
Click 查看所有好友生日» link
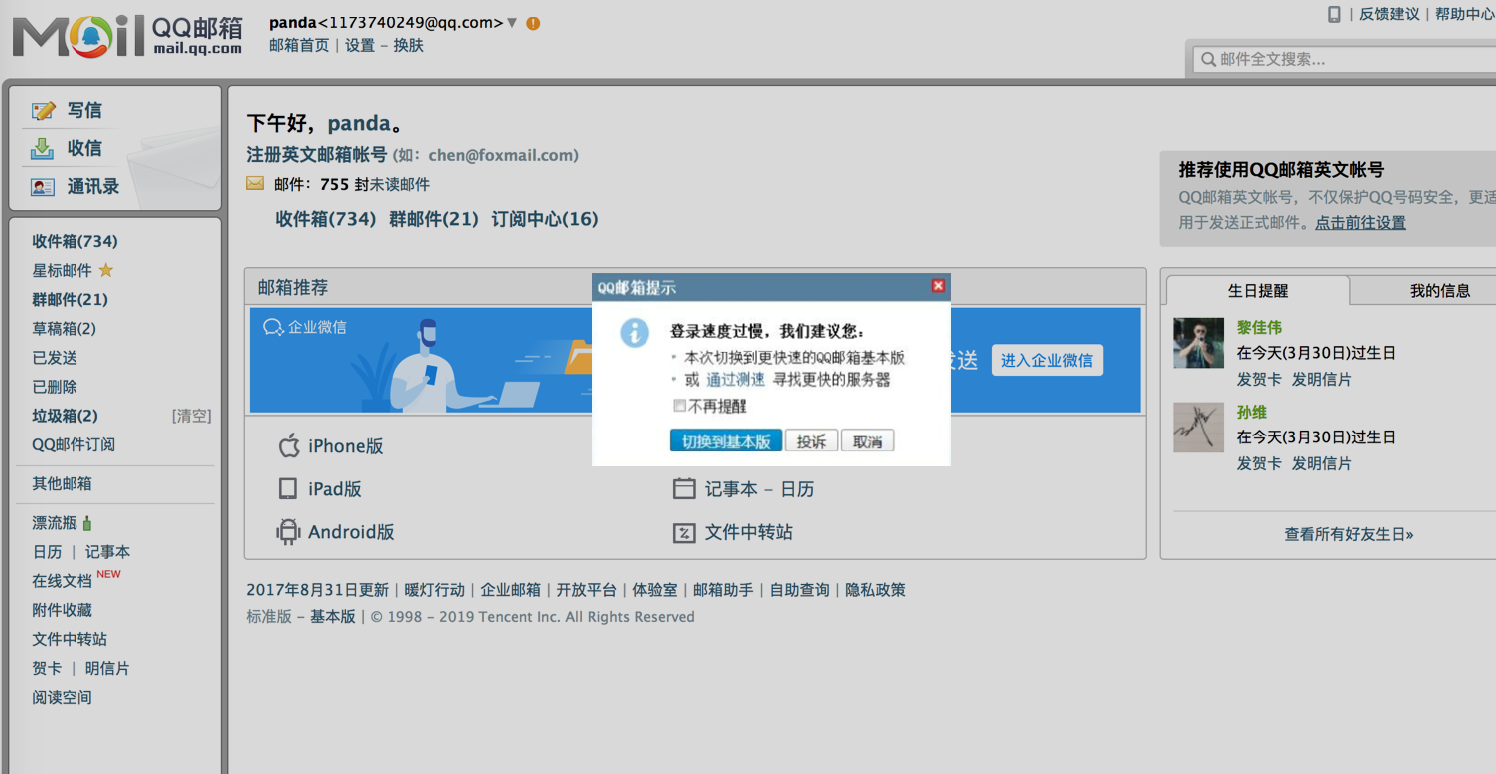[1349, 534]
